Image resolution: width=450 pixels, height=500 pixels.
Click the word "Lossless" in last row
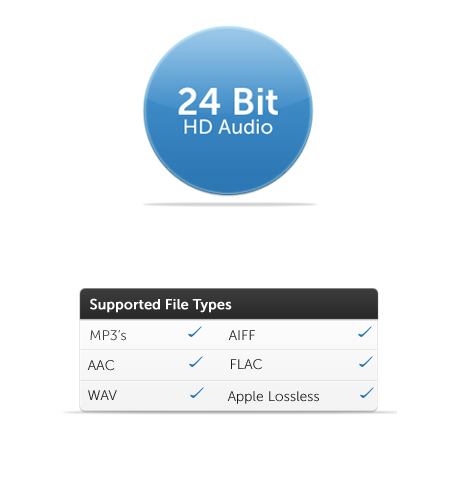(294, 396)
